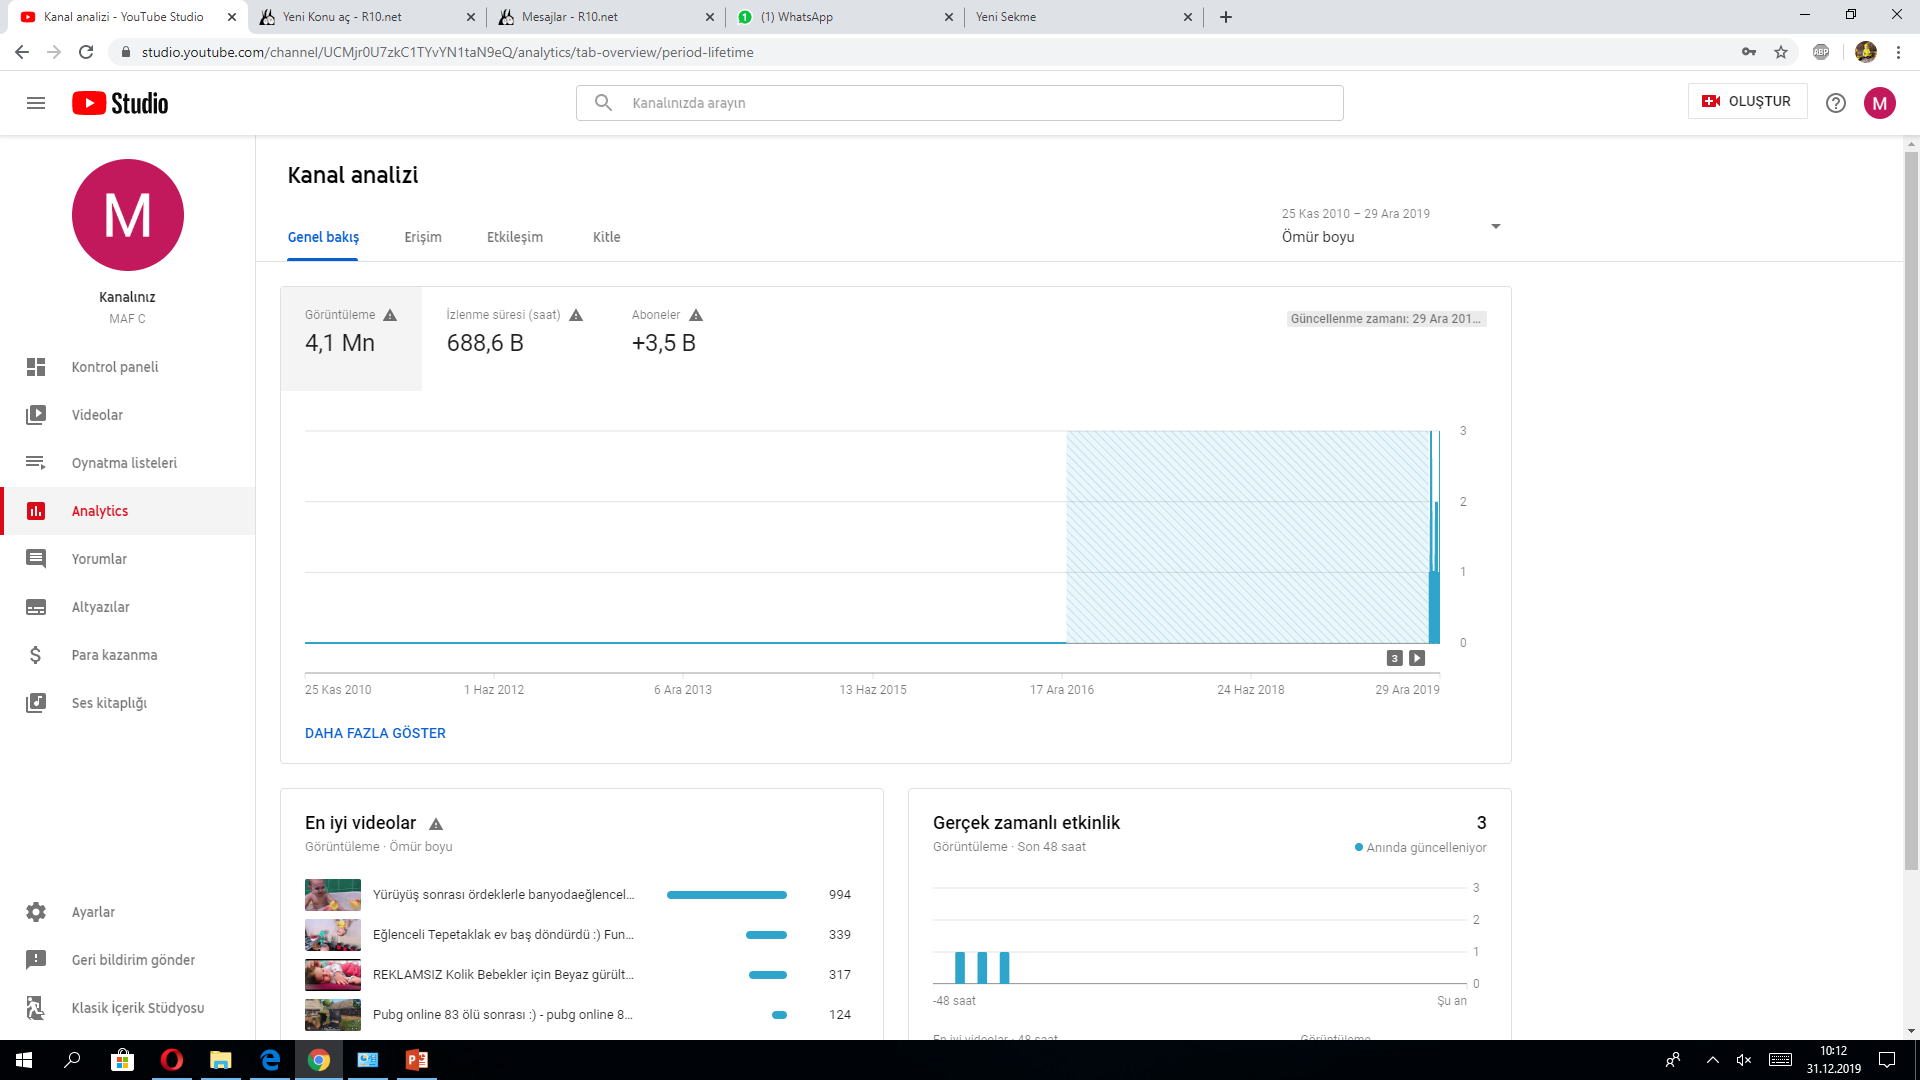Image resolution: width=1920 pixels, height=1080 pixels.
Task: Click DAHA FAZLA GÖSTER link
Action: [375, 733]
